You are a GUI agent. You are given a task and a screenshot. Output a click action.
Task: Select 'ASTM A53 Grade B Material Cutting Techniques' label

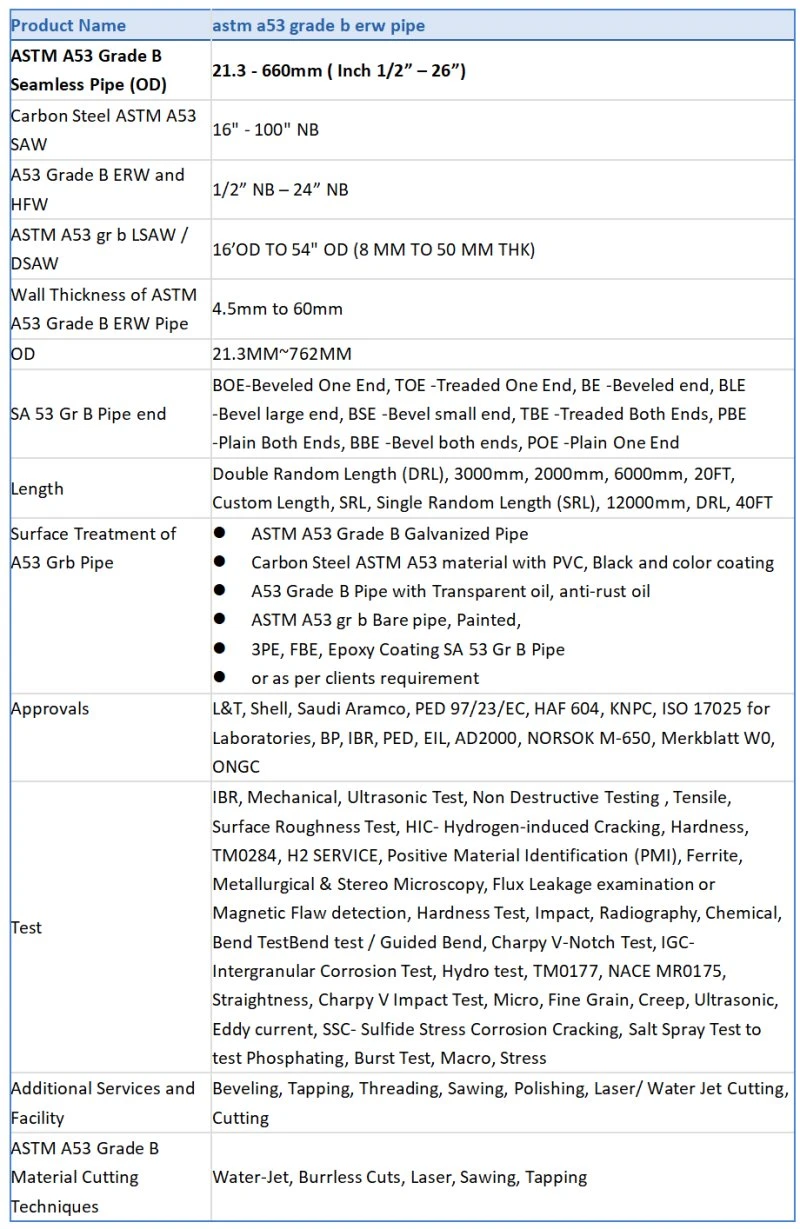(x=84, y=1177)
